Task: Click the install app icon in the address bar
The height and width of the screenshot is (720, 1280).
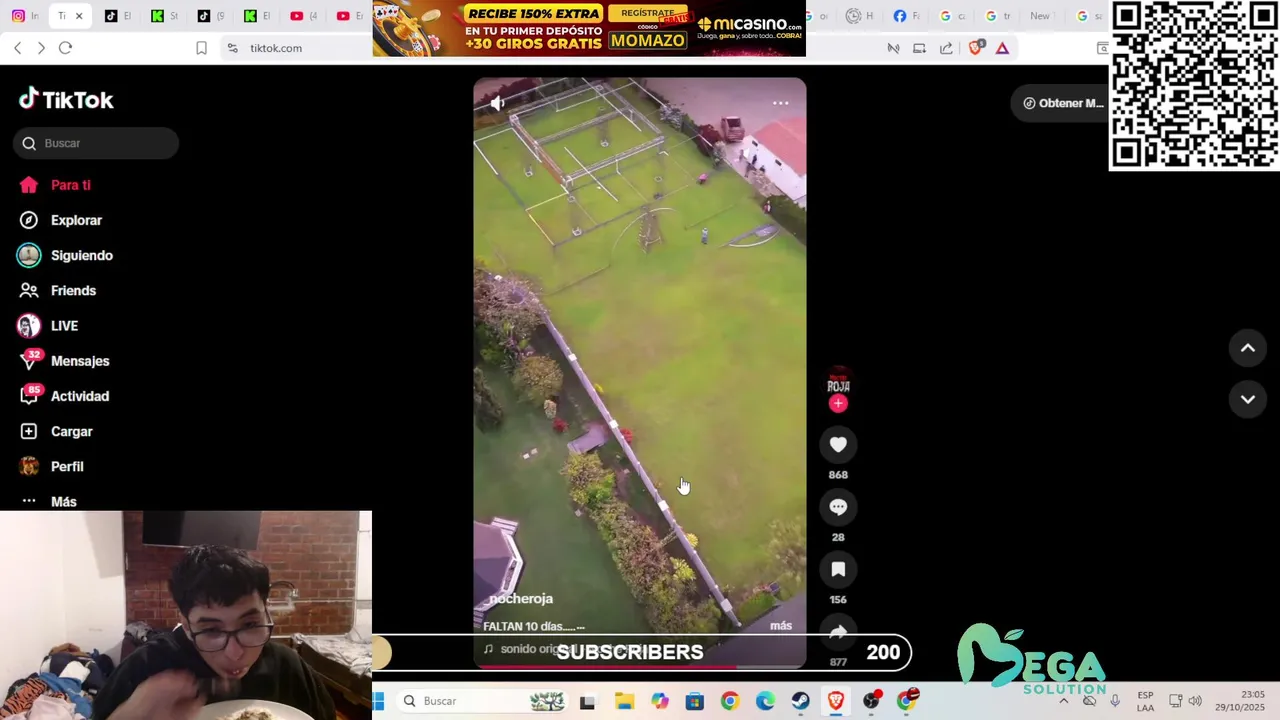Action: pyautogui.click(x=919, y=48)
